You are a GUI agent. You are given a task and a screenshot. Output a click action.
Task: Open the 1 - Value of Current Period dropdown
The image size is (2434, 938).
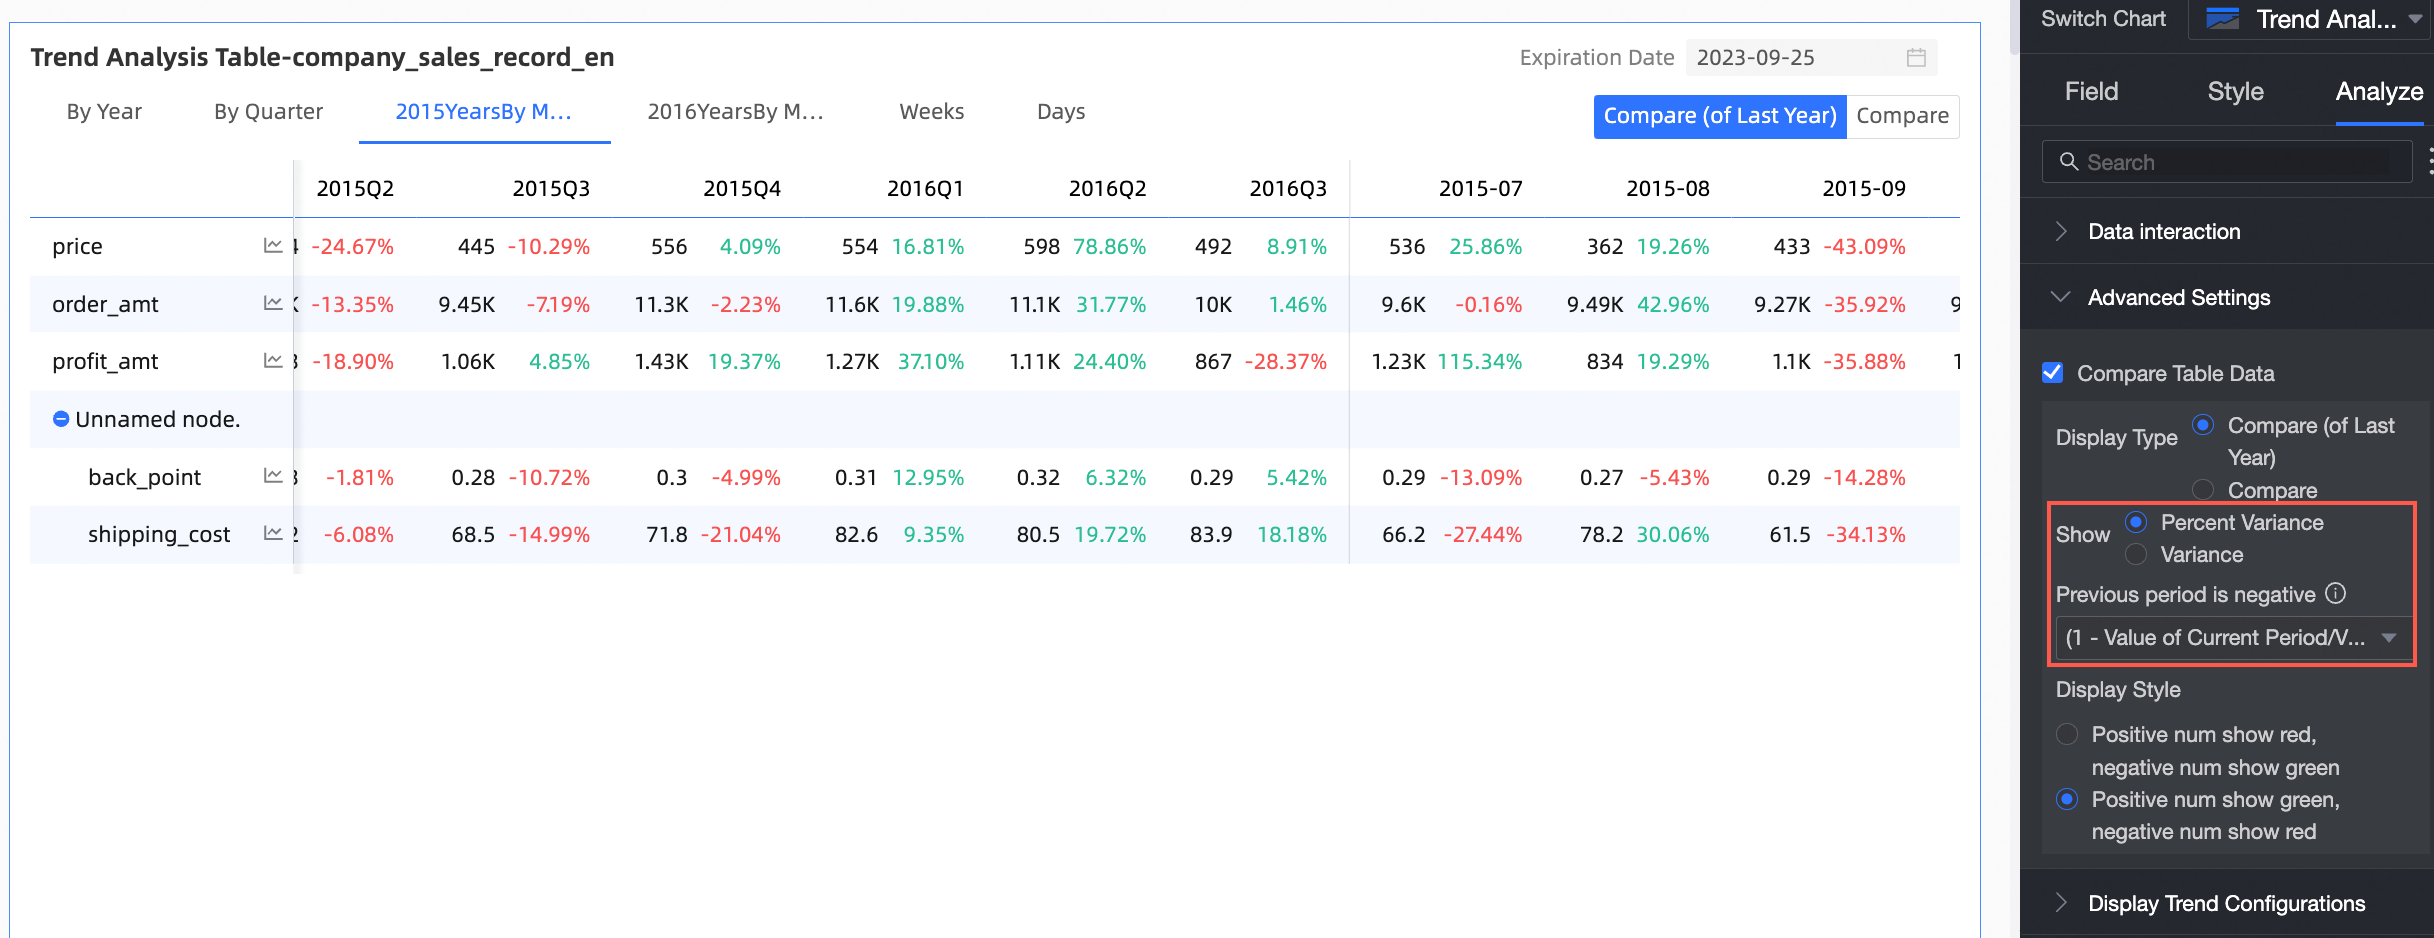(2231, 637)
